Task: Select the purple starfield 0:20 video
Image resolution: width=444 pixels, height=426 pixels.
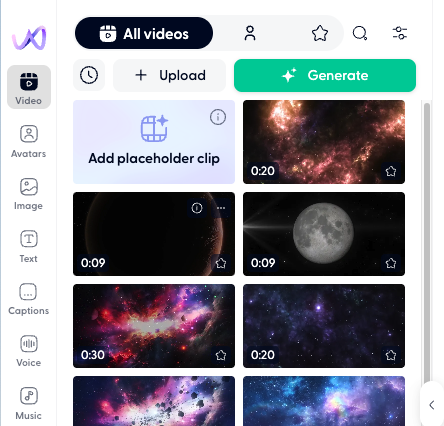Action: point(324,326)
